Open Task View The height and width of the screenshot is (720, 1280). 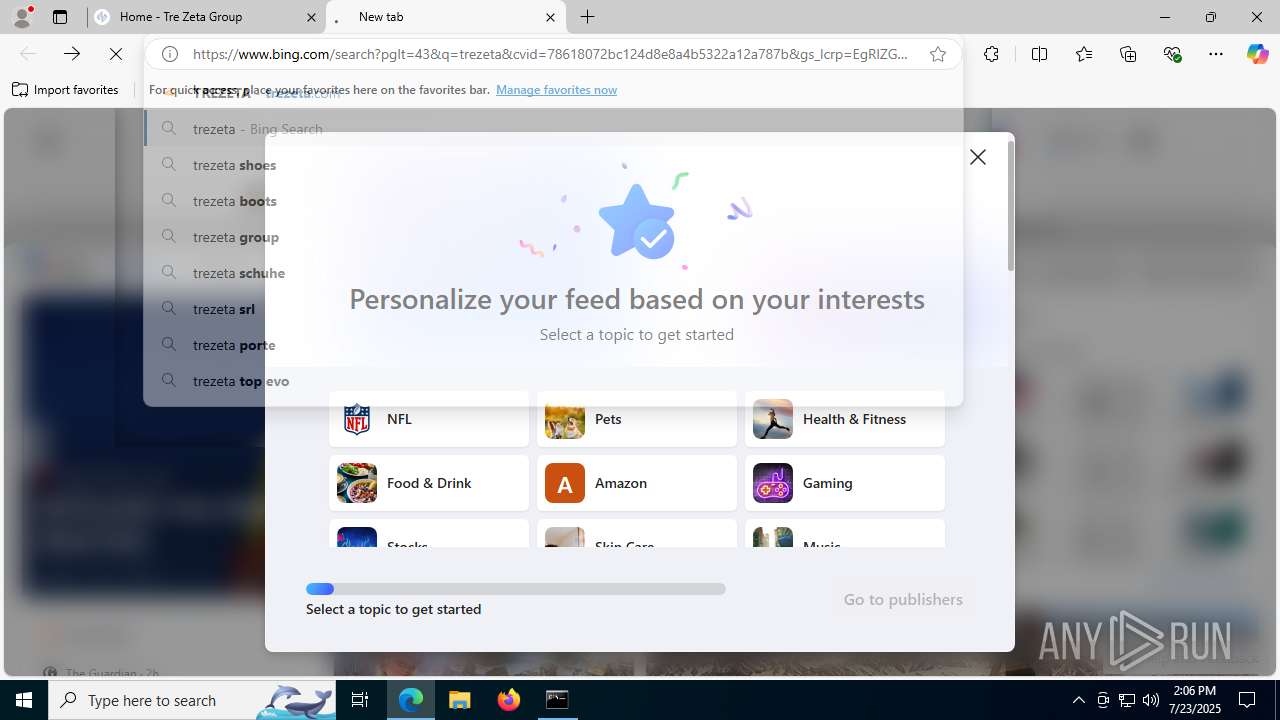(360, 700)
